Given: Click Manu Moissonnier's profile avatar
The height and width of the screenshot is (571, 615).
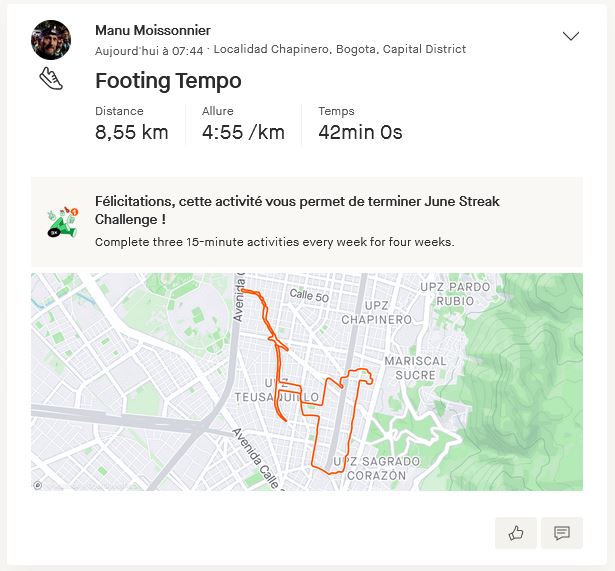Looking at the screenshot, I should tap(51, 40).
